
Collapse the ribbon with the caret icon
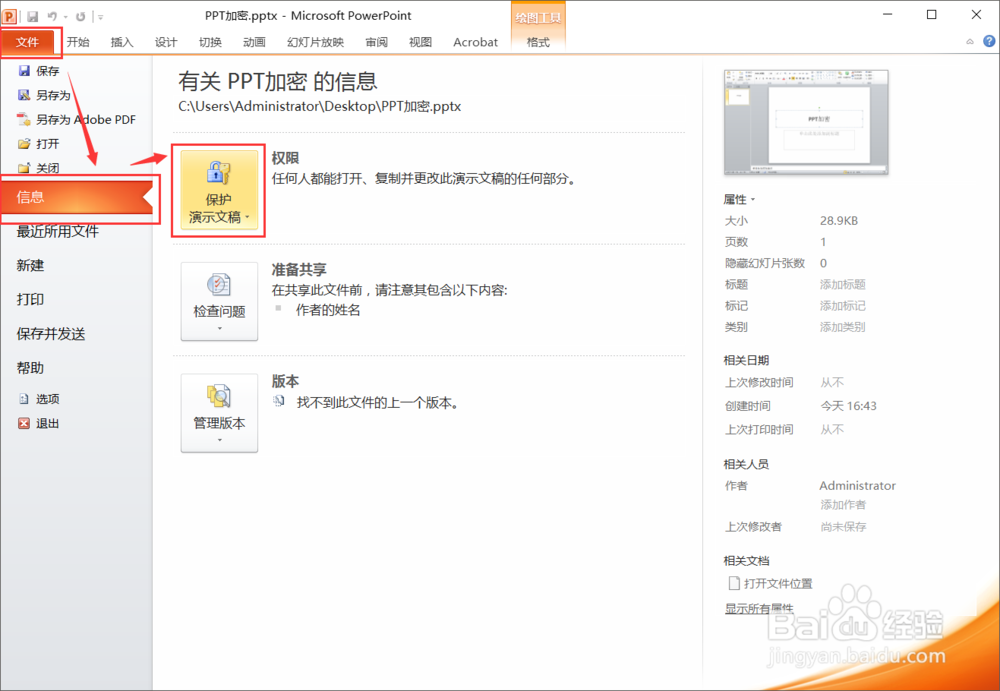[969, 41]
